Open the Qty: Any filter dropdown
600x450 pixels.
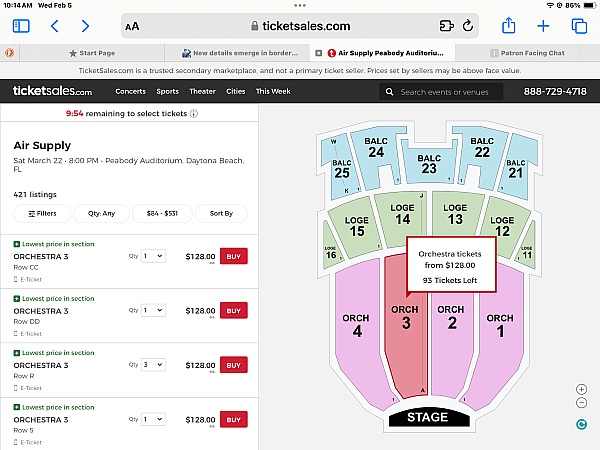(101, 214)
